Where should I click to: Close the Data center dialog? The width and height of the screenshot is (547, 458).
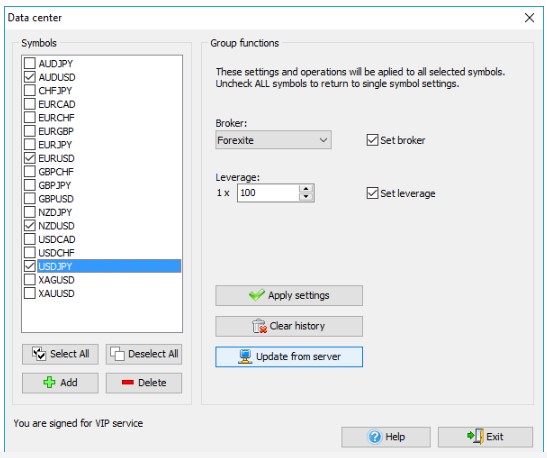(529, 17)
